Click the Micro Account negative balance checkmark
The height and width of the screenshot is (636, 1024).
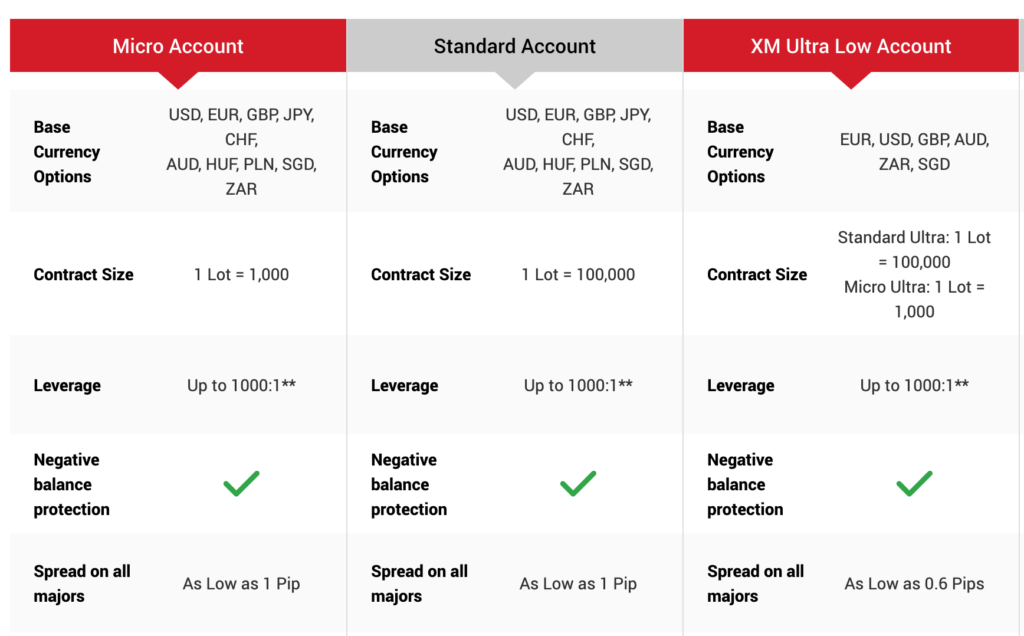point(242,484)
